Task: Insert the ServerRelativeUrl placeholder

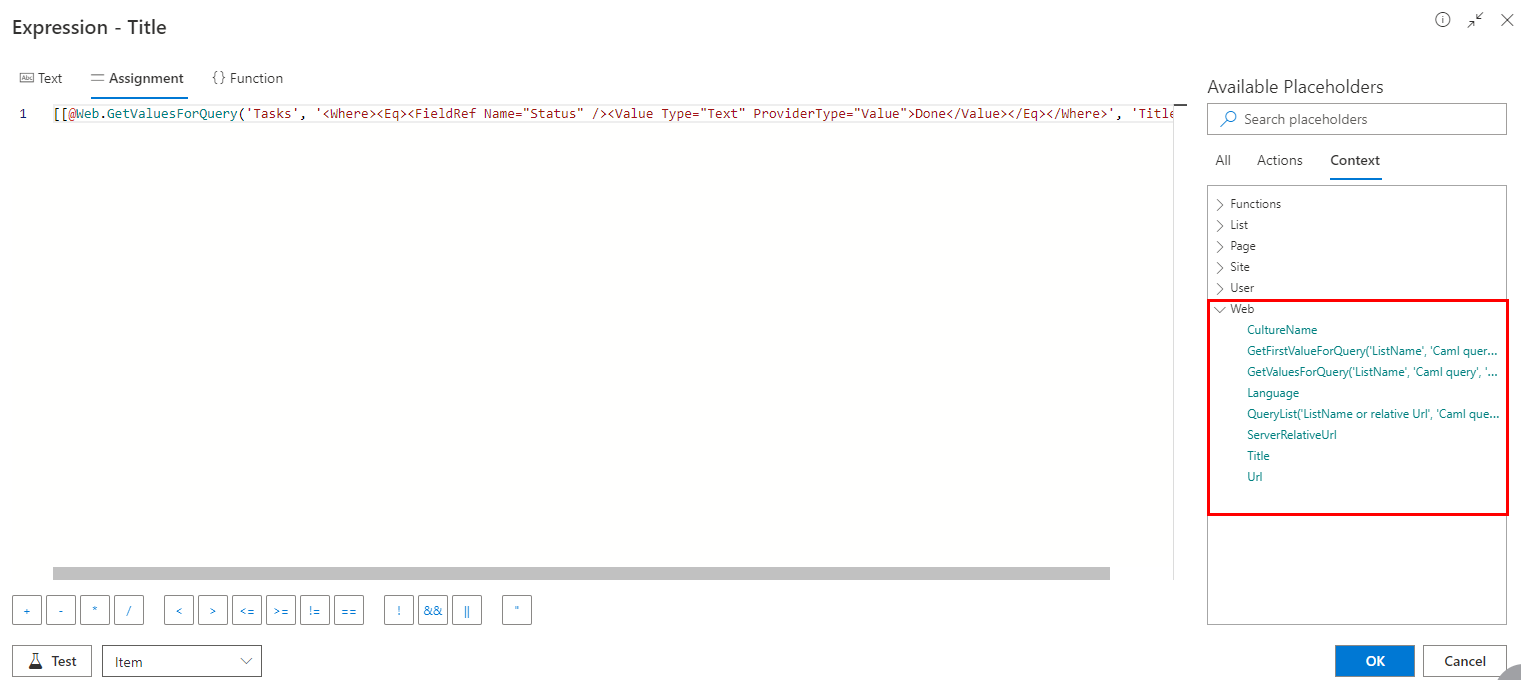Action: point(1292,435)
